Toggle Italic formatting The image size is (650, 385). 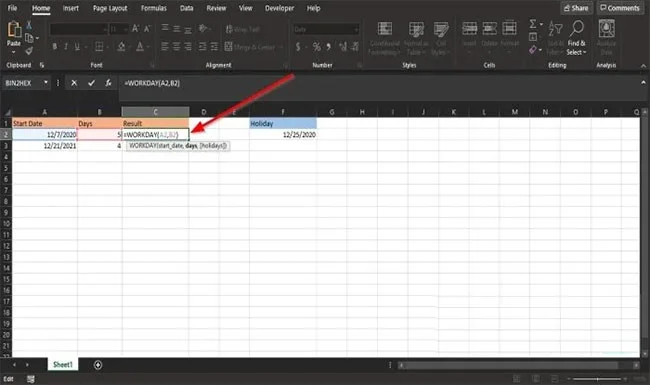(66, 46)
